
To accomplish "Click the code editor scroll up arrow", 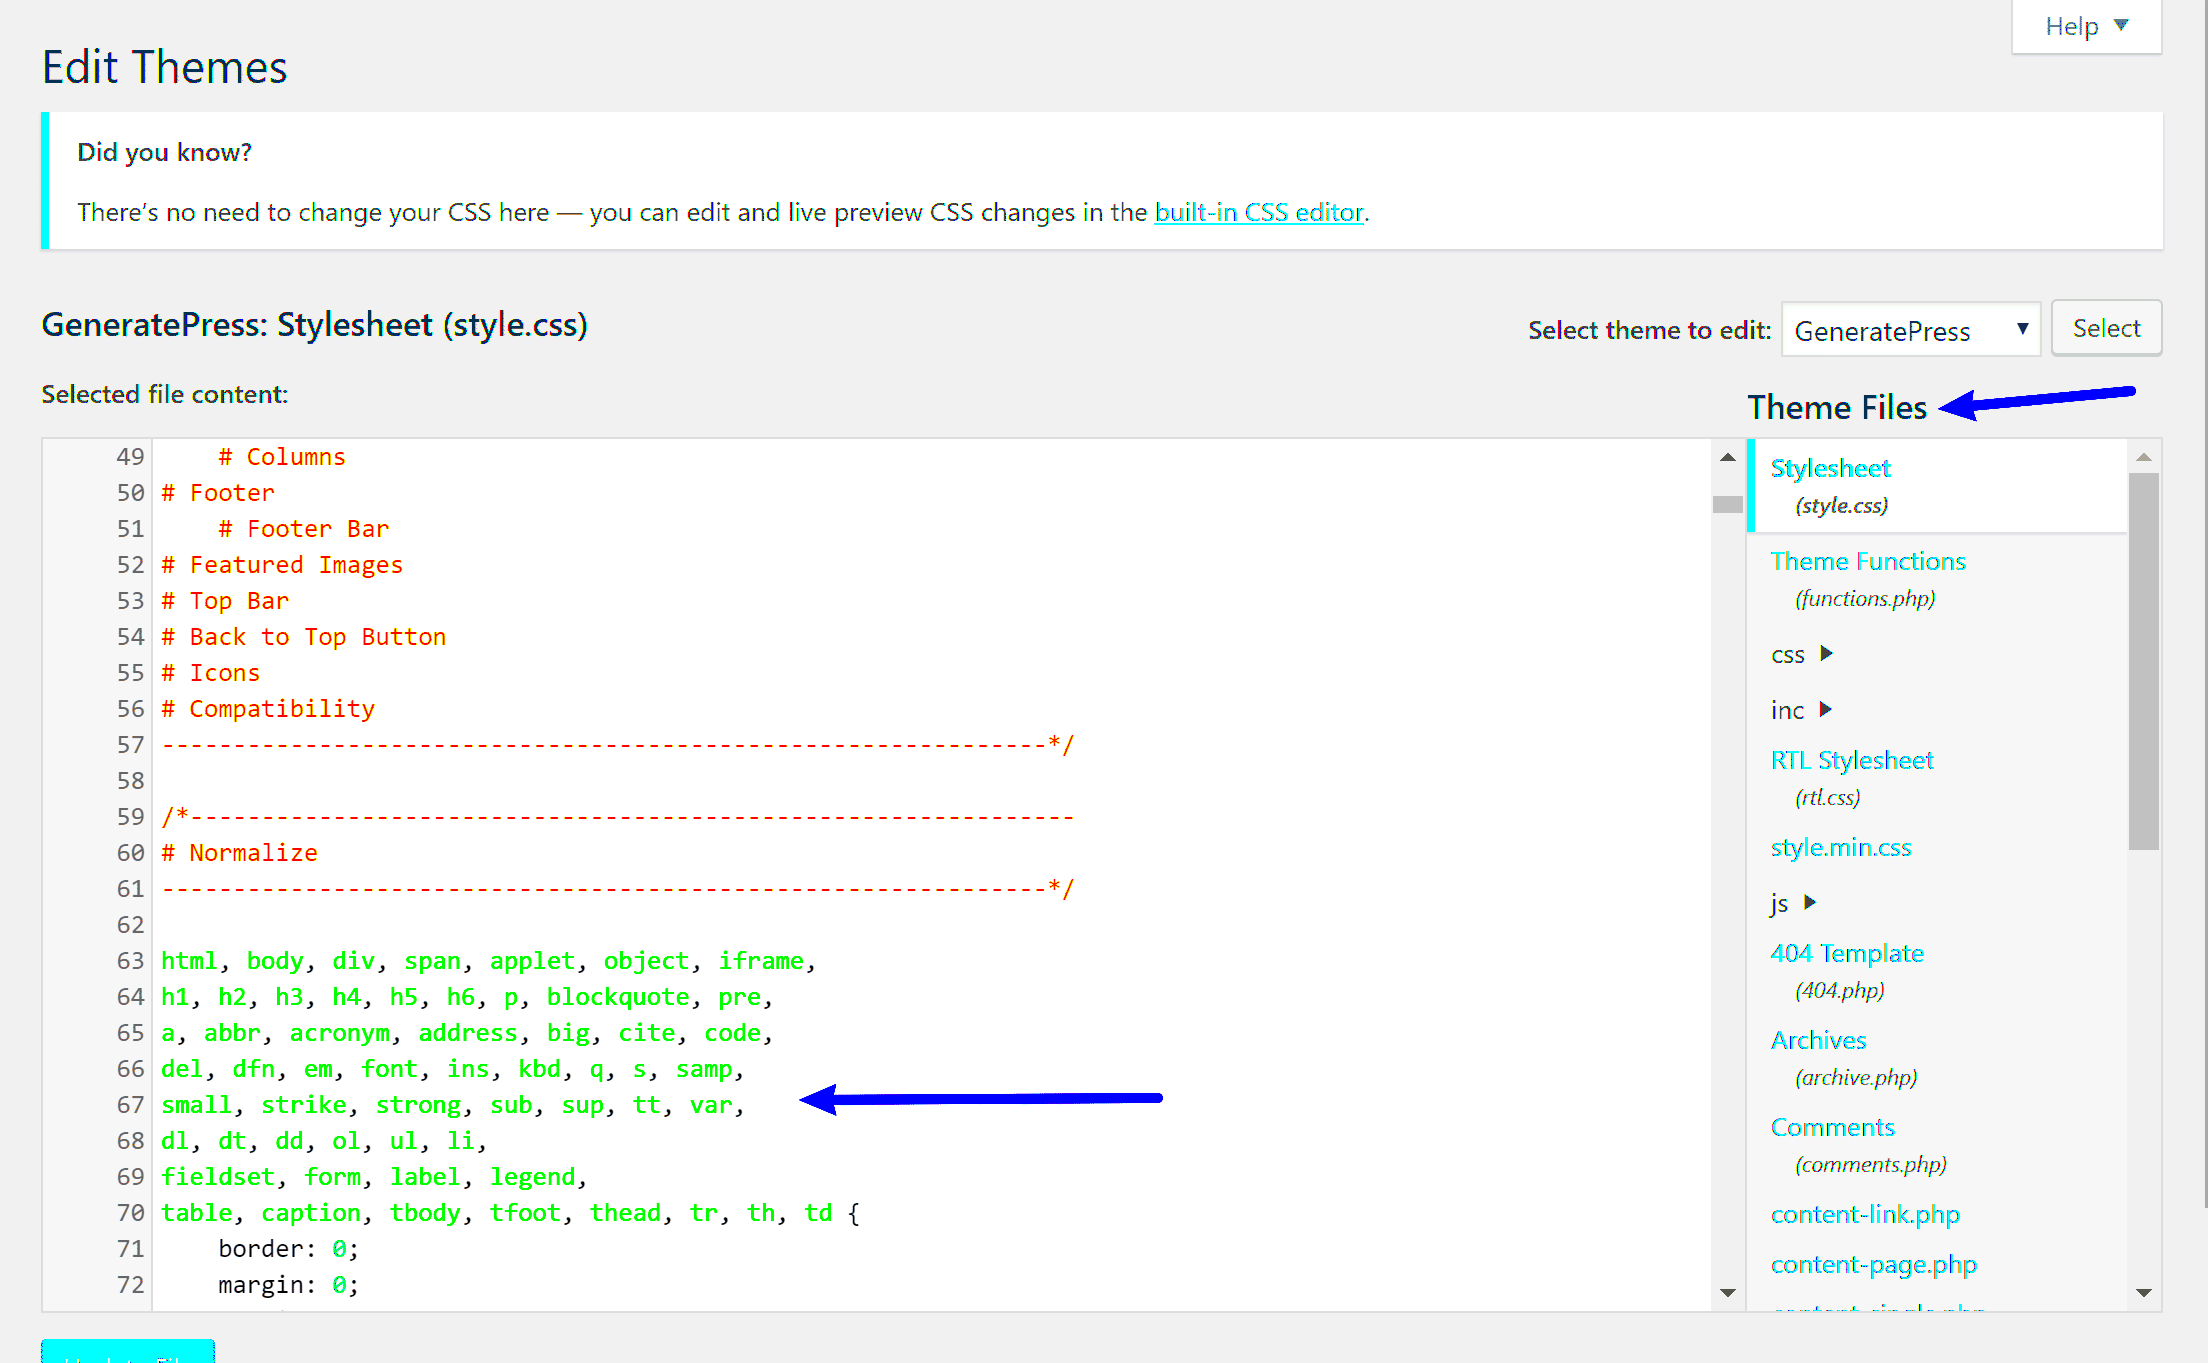I will [x=1727, y=457].
